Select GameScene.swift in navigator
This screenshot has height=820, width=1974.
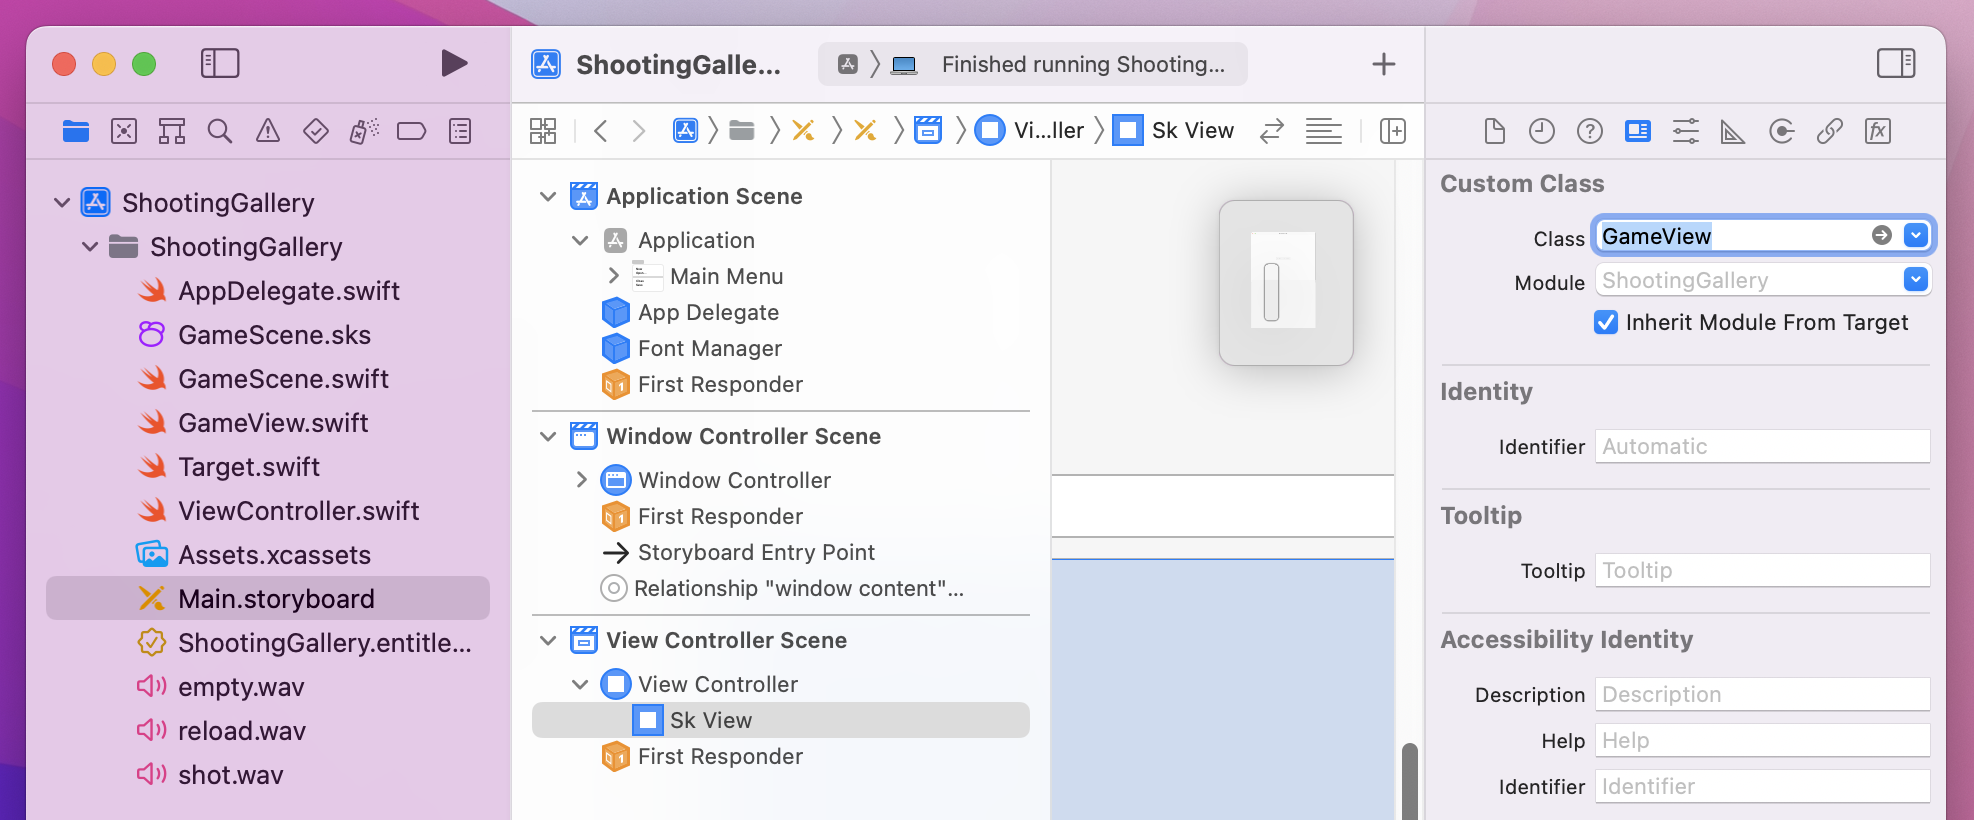[264, 379]
